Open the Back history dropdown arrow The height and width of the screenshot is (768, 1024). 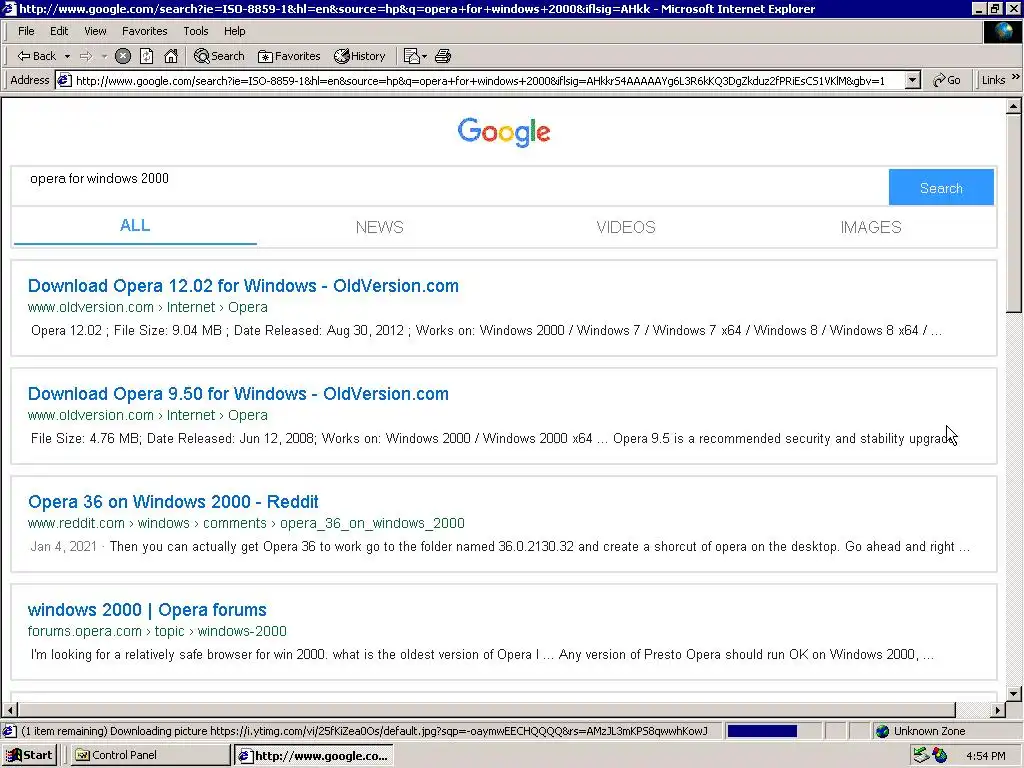(67, 56)
